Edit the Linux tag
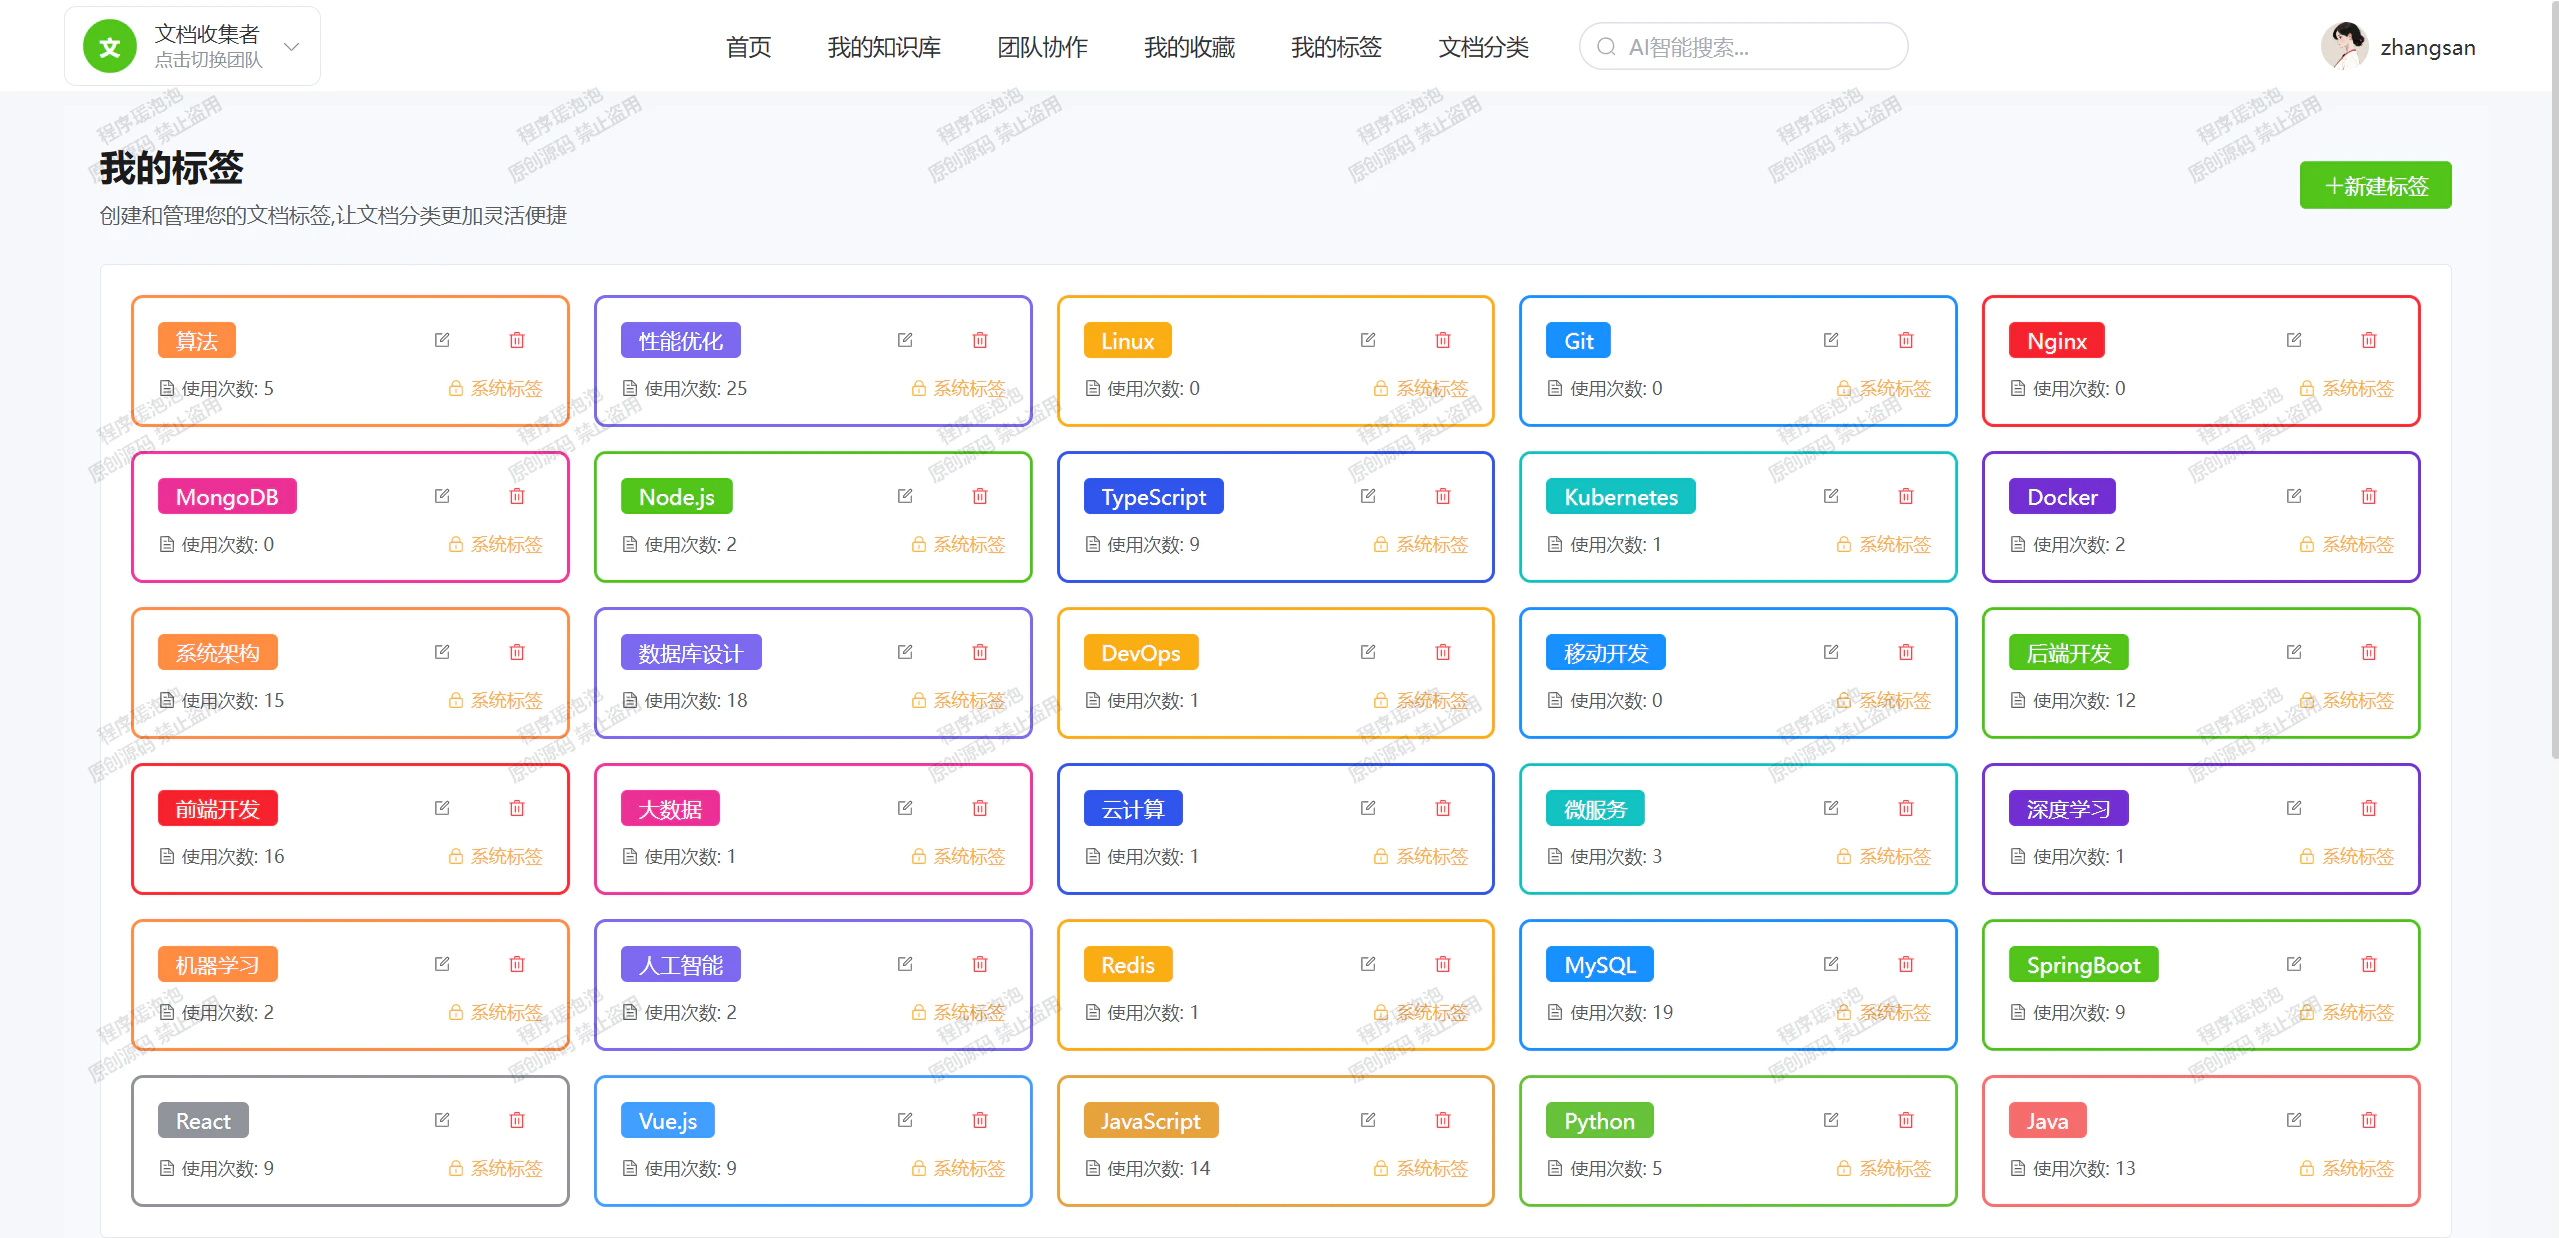The height and width of the screenshot is (1238, 2559). [1368, 340]
